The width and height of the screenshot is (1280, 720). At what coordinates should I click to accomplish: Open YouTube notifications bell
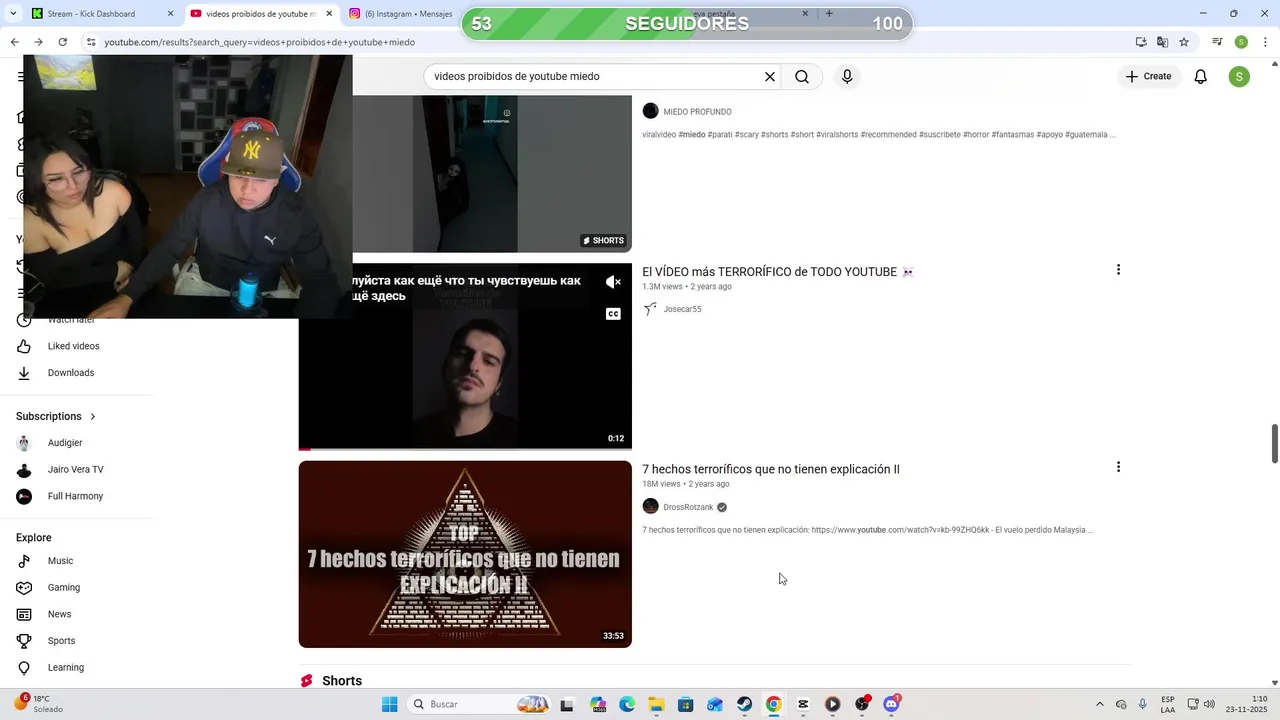pos(1201,77)
